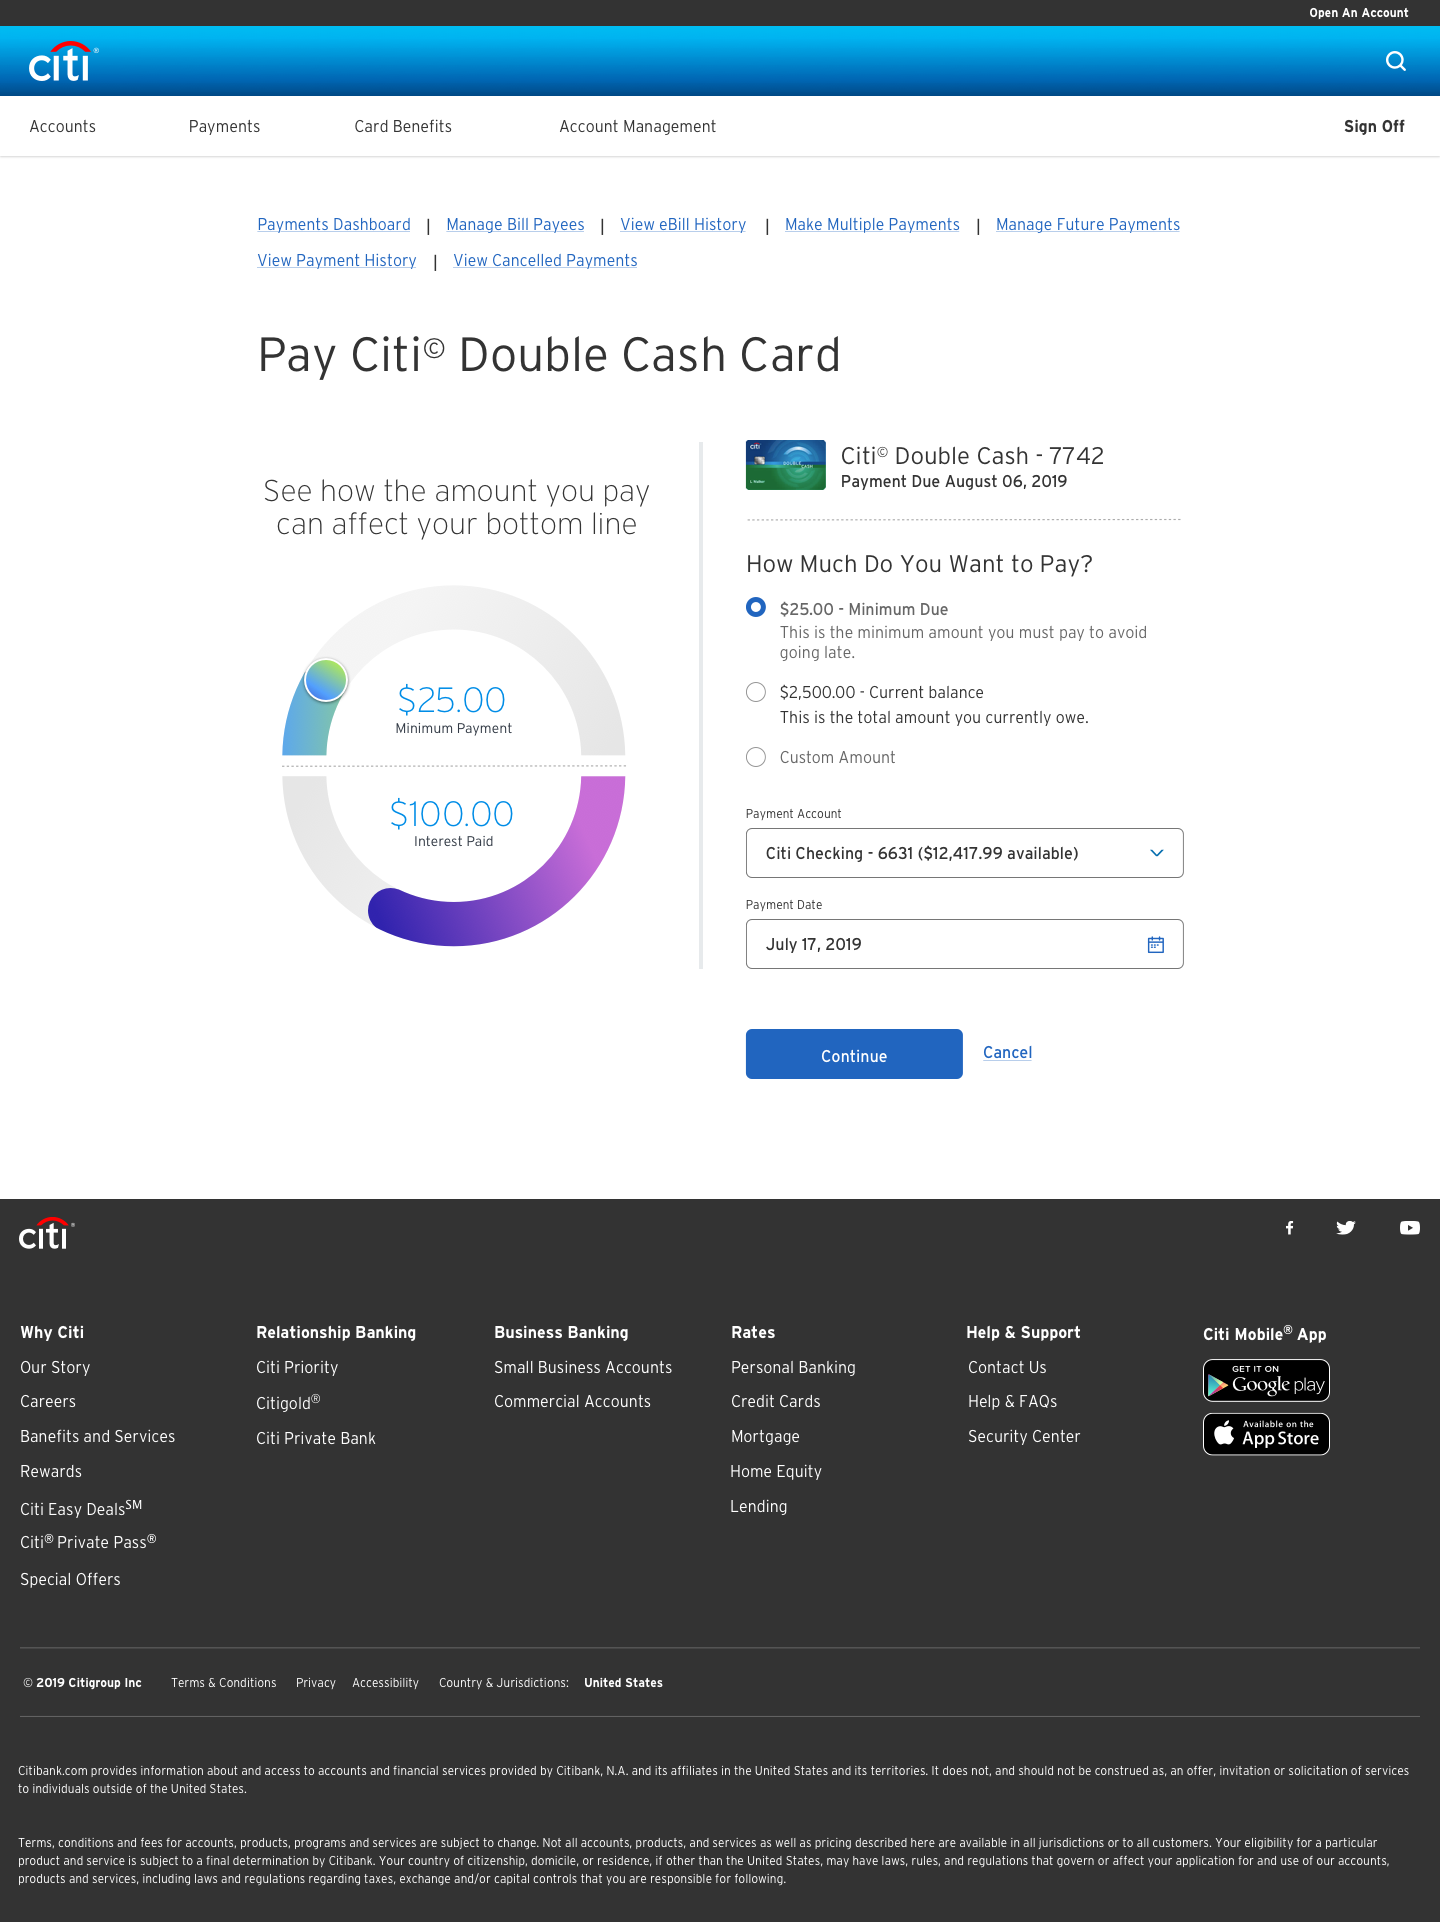
Task: Open Citi Private Bank footer link
Action: tap(316, 1438)
